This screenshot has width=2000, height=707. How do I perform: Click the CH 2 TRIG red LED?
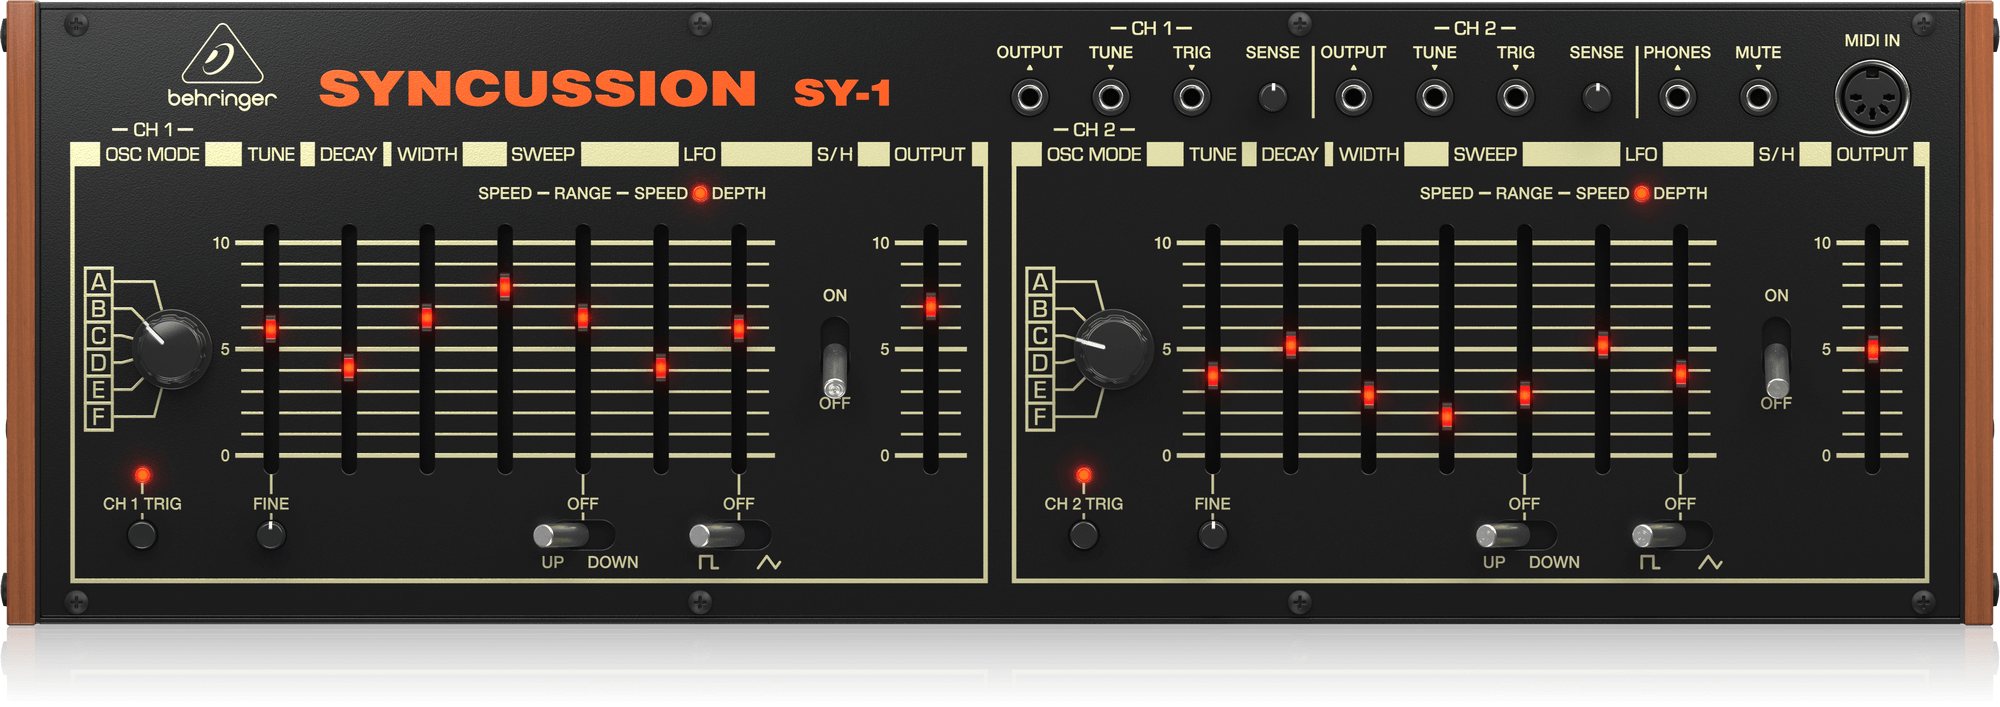pyautogui.click(x=1084, y=475)
